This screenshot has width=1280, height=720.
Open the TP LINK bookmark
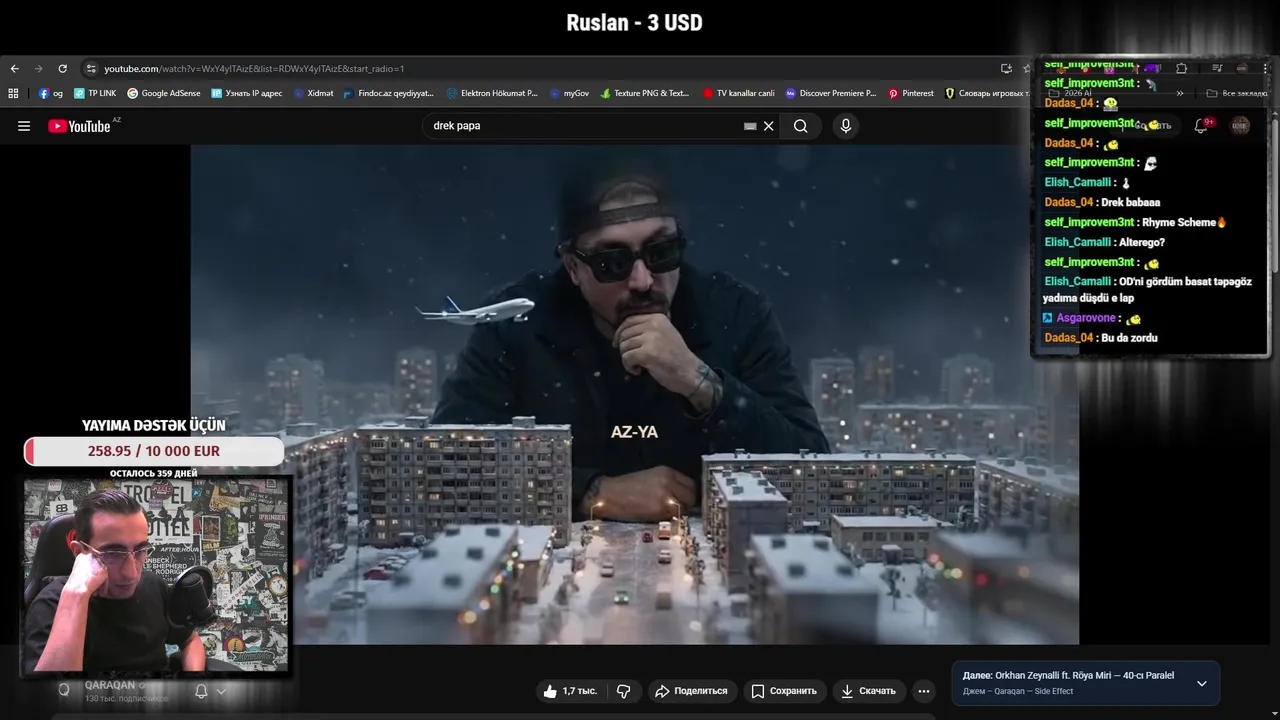coord(95,93)
